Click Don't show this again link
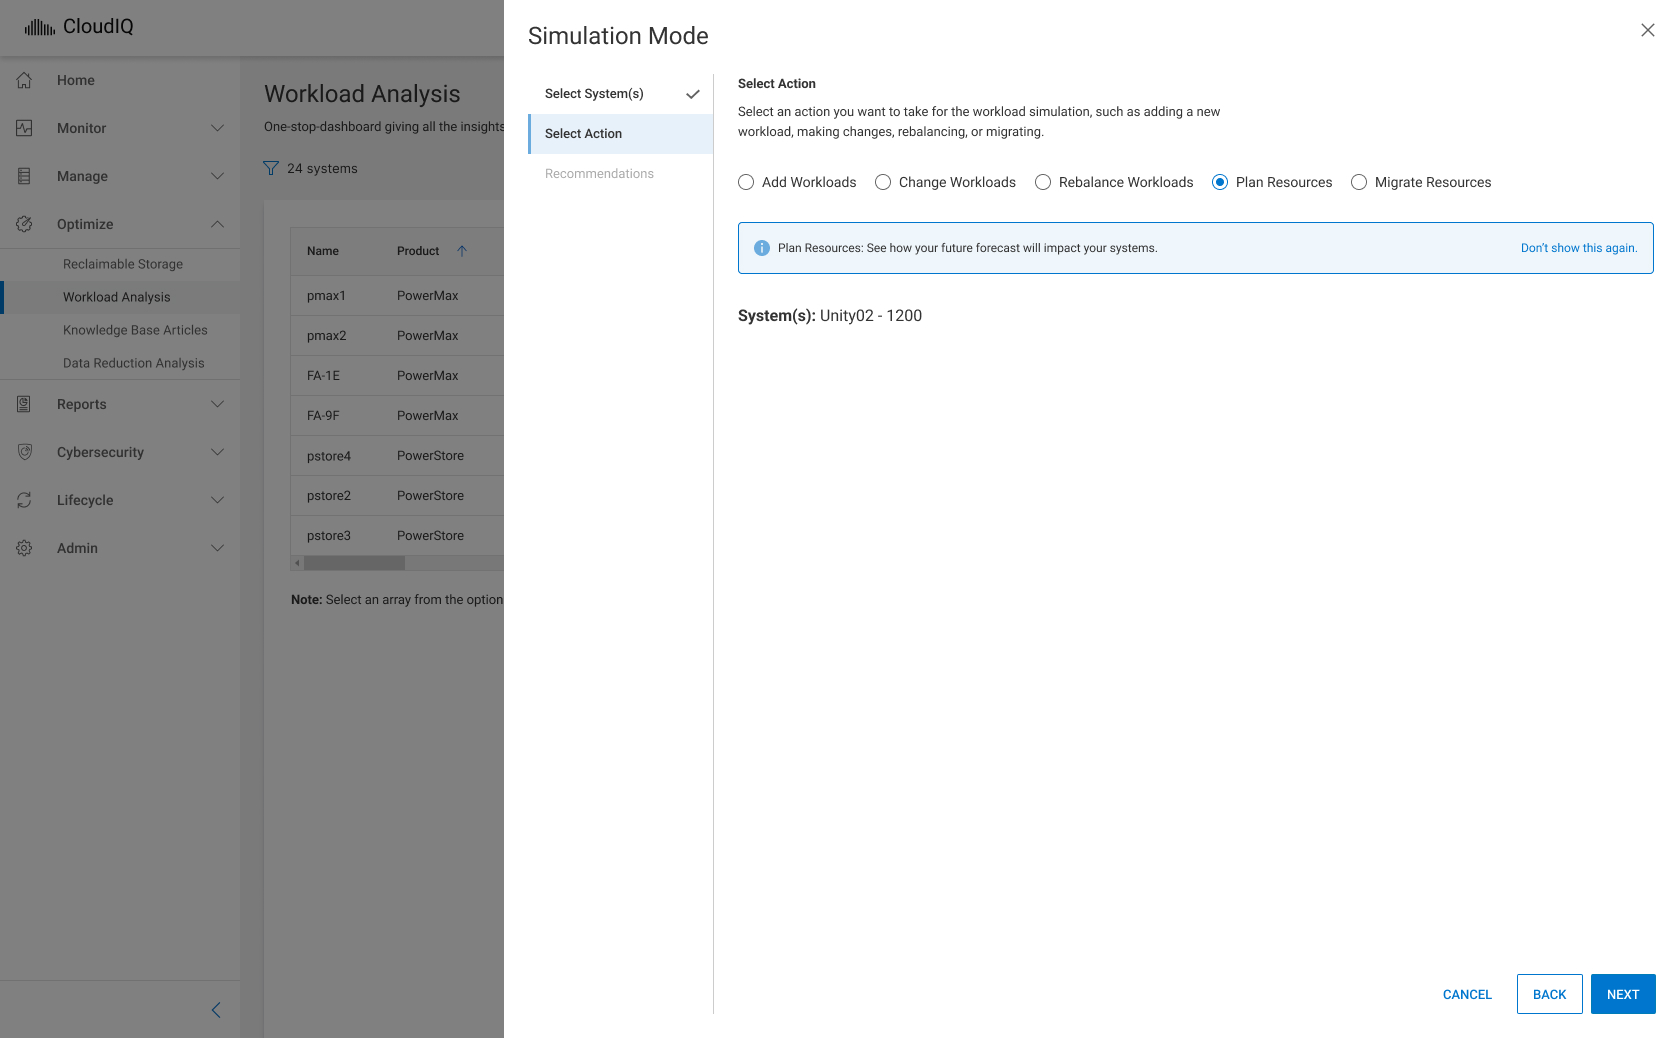Viewport: 1680px width, 1038px height. (x=1579, y=248)
